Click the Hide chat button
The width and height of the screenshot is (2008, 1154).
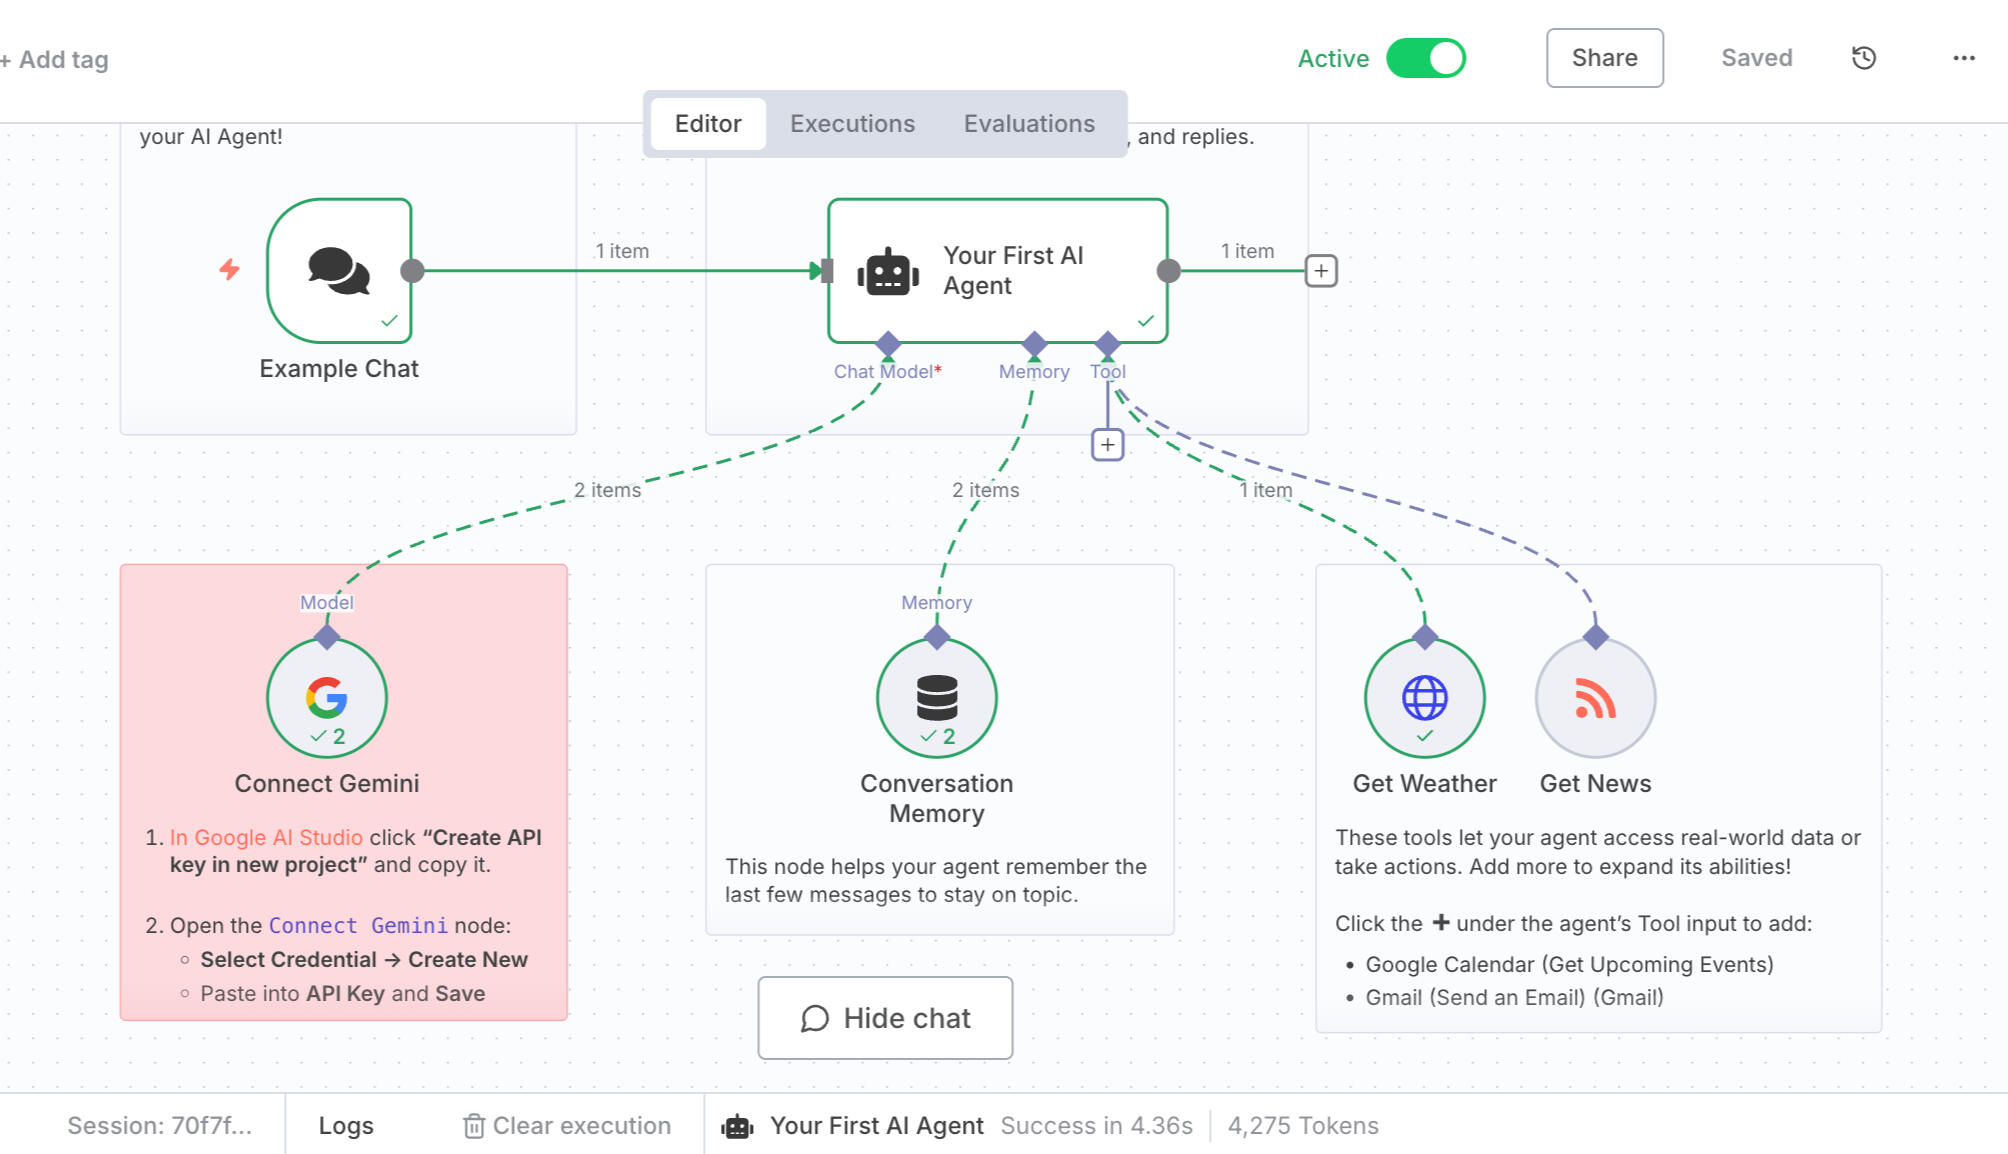tap(885, 1018)
